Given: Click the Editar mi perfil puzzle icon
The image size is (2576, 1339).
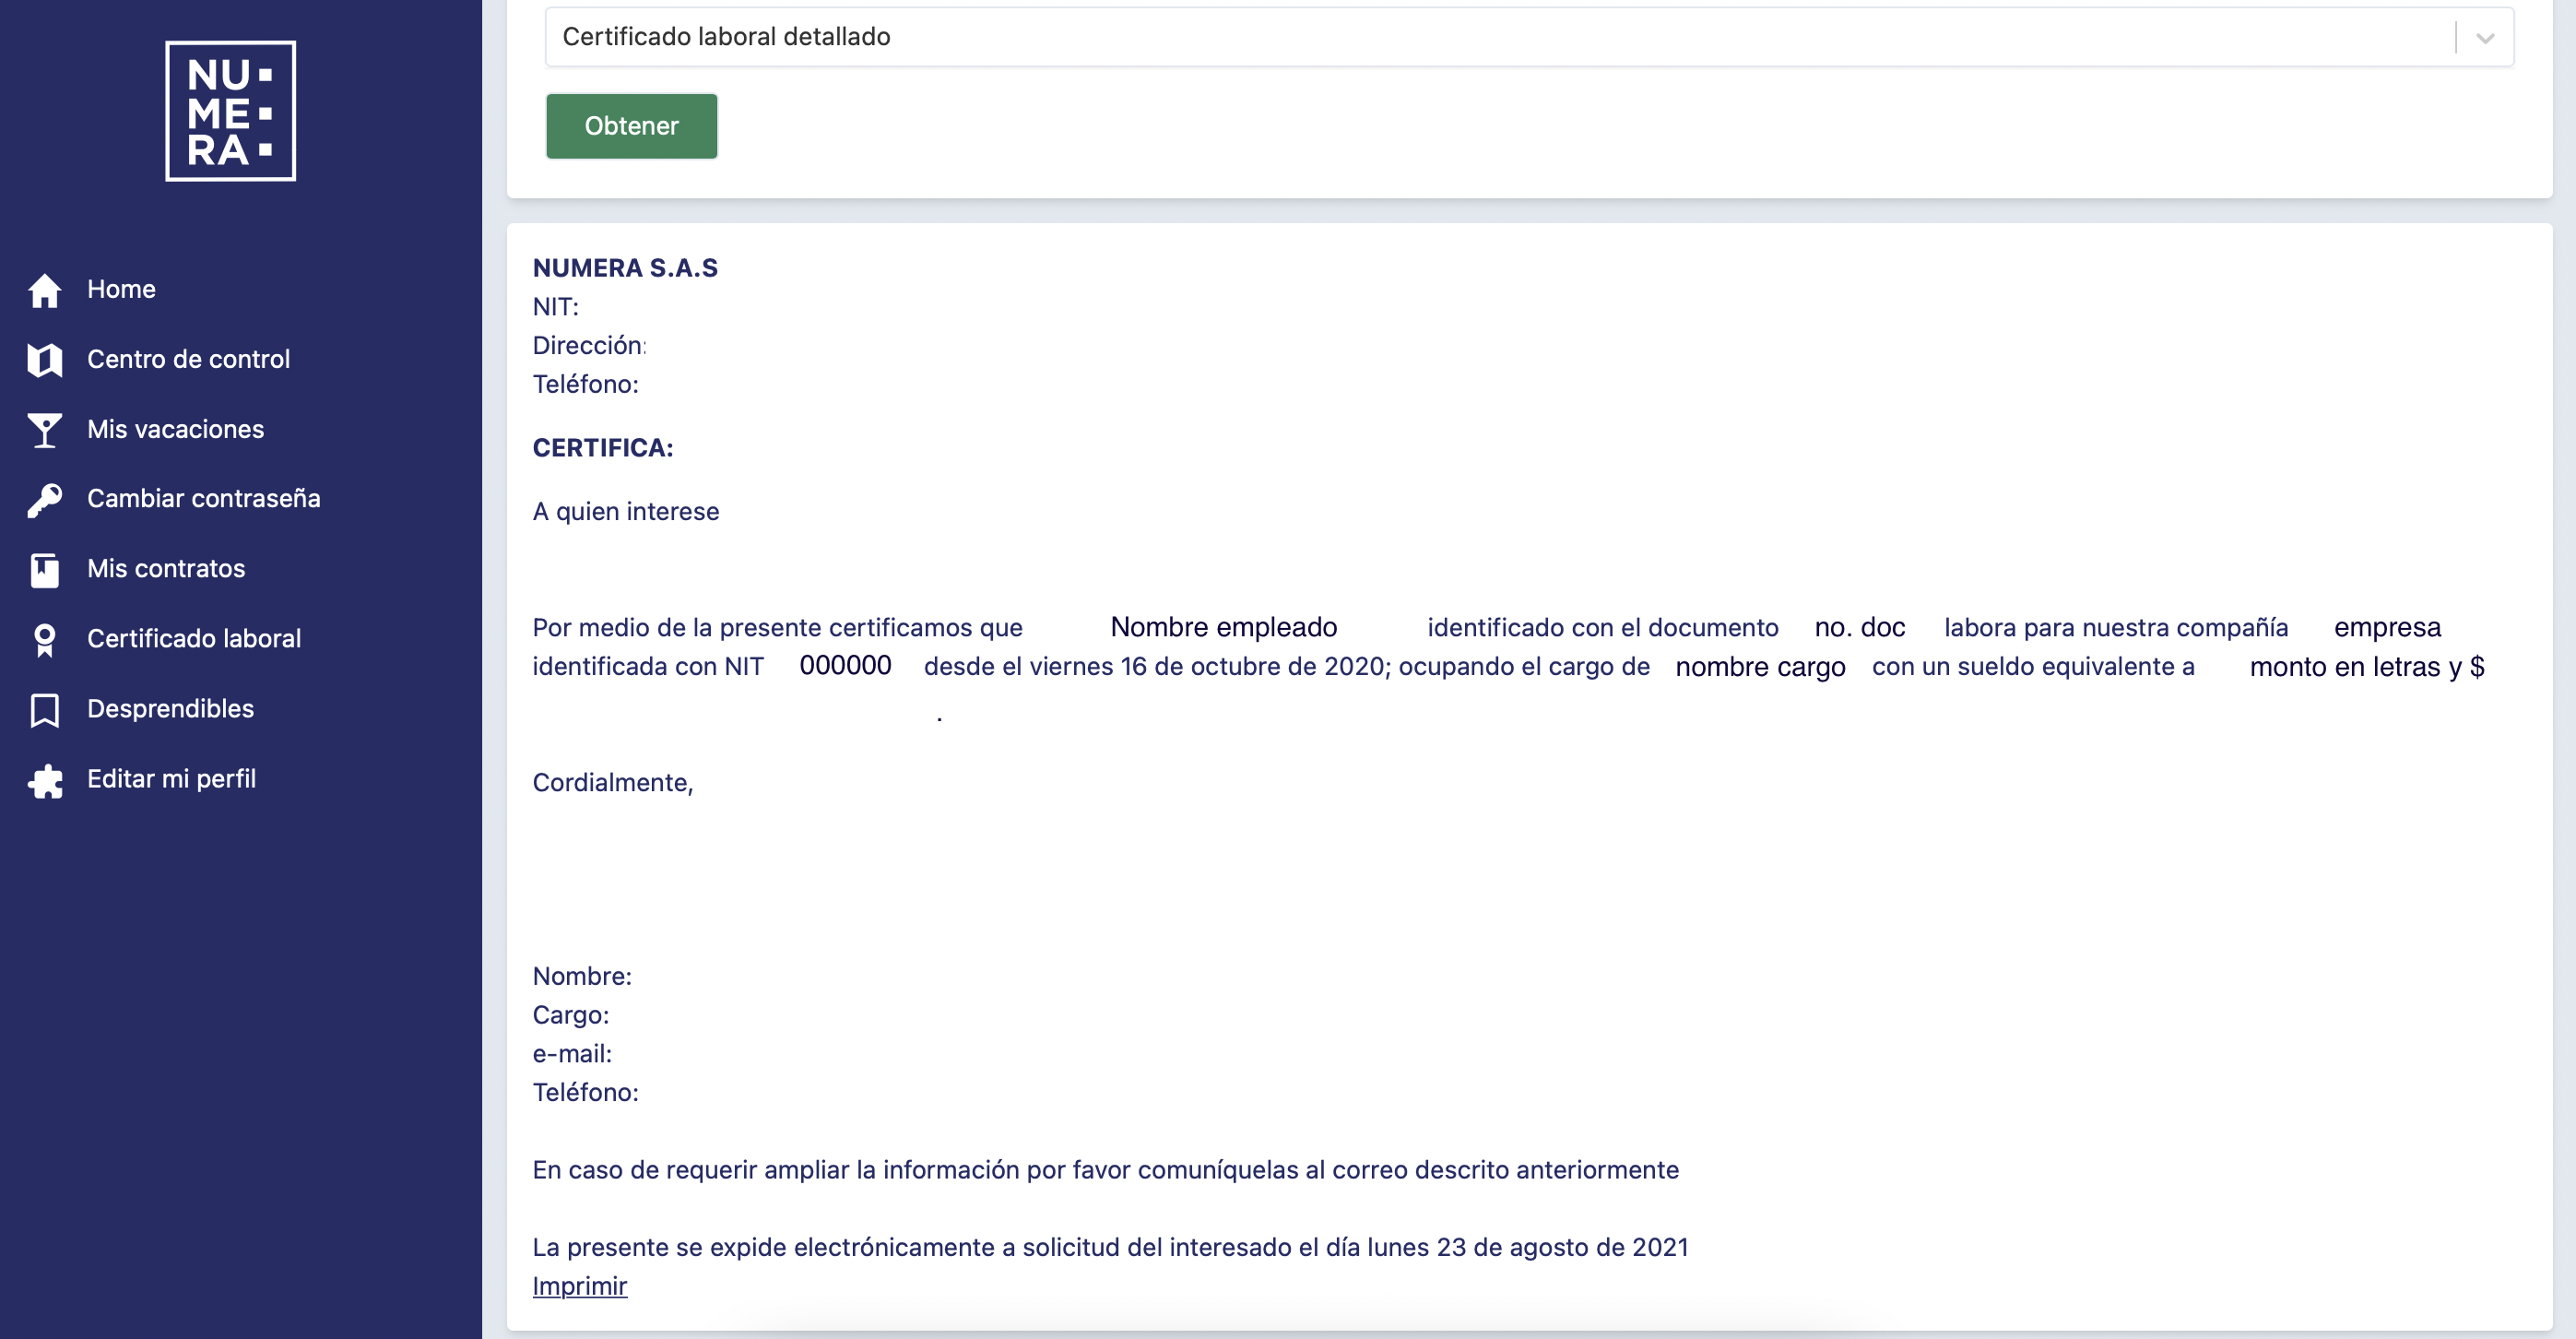Looking at the screenshot, I should pyautogui.click(x=45, y=780).
